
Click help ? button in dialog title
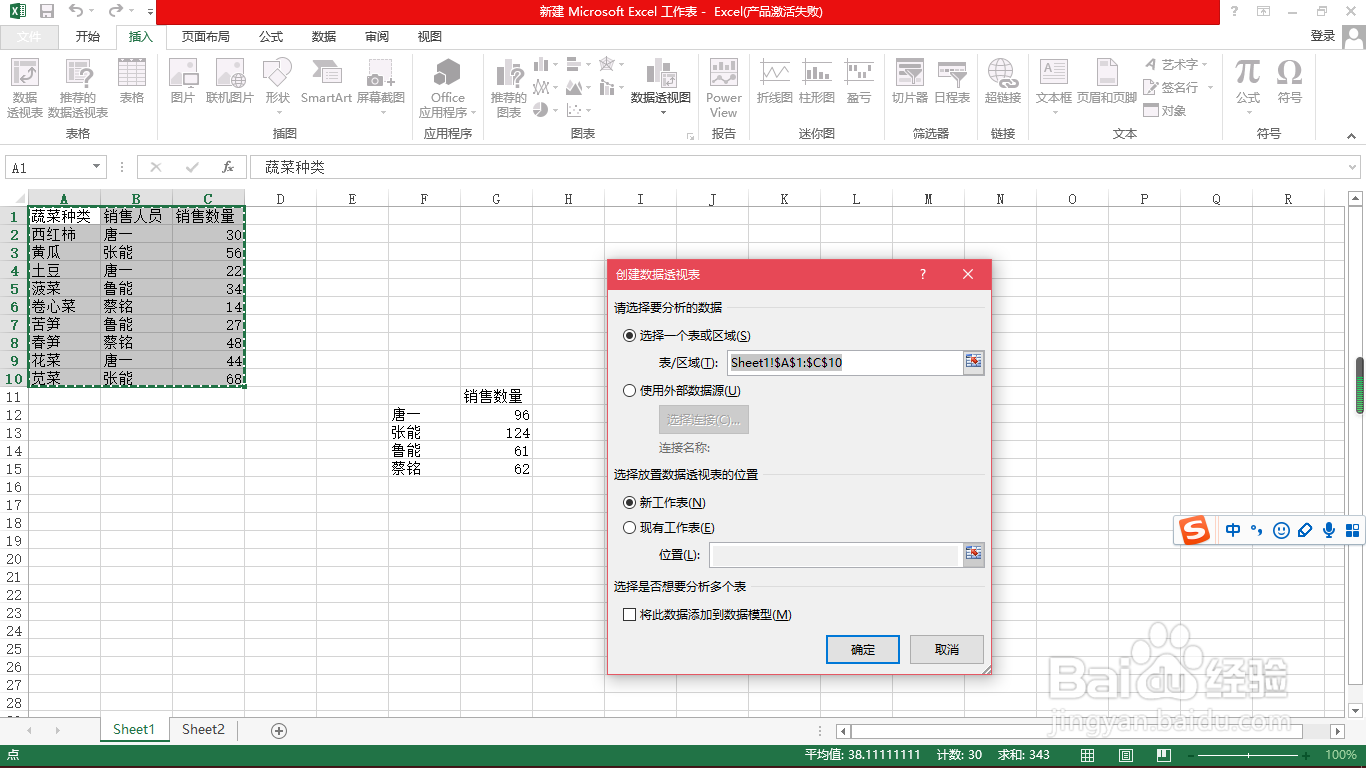tap(923, 274)
